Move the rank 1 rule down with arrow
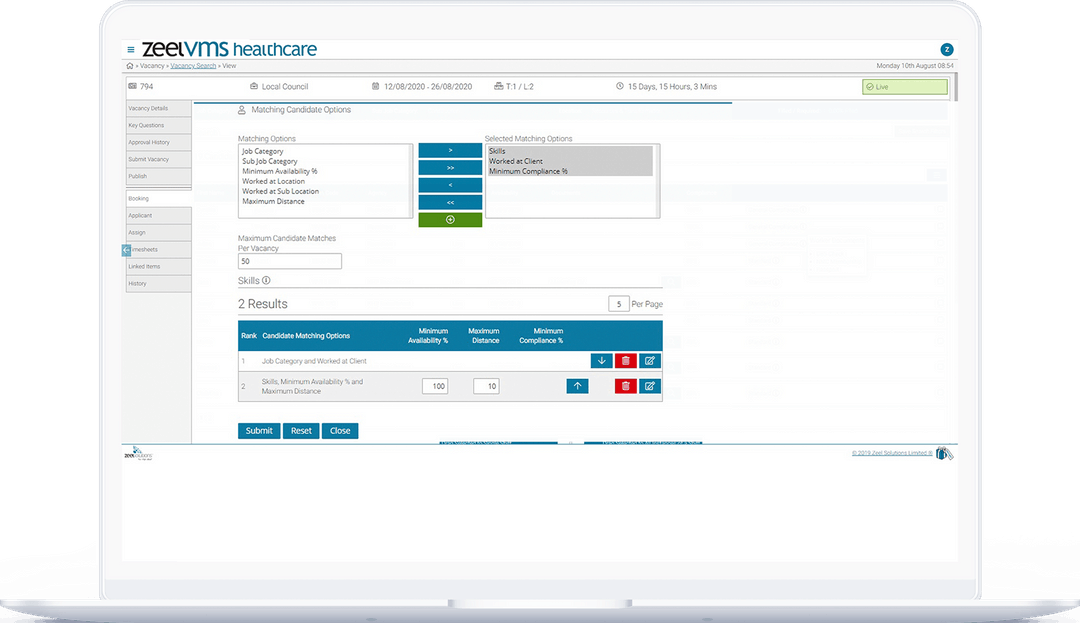Screen dimensions: 1080x623 click(x=601, y=360)
